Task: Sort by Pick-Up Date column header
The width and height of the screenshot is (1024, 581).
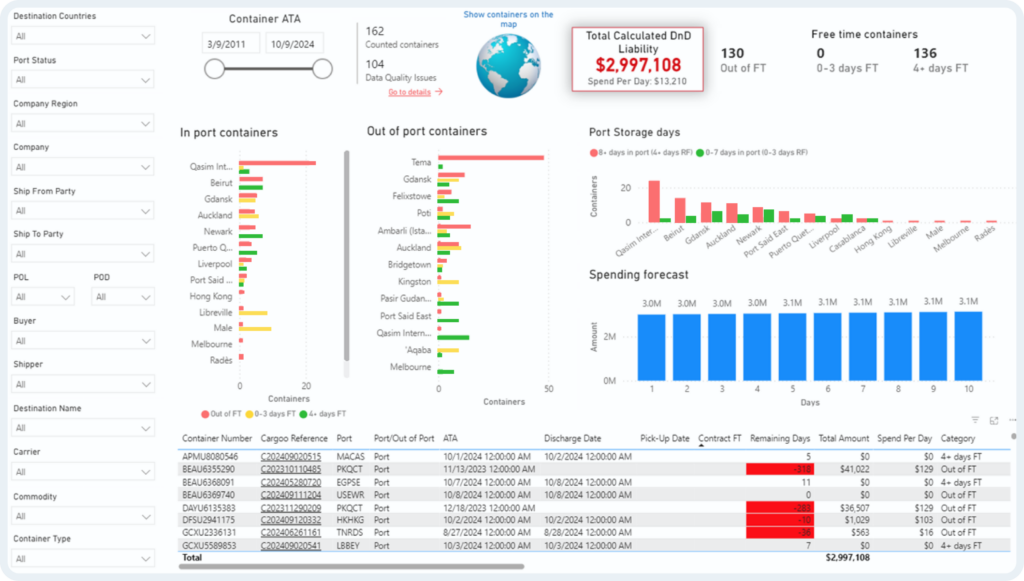Action: click(x=665, y=439)
